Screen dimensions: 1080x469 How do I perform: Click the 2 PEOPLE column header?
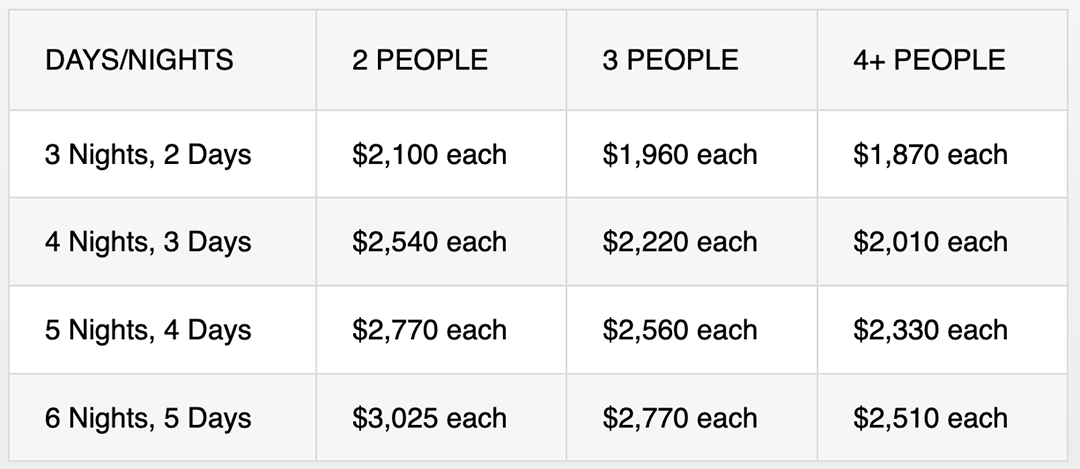click(420, 60)
